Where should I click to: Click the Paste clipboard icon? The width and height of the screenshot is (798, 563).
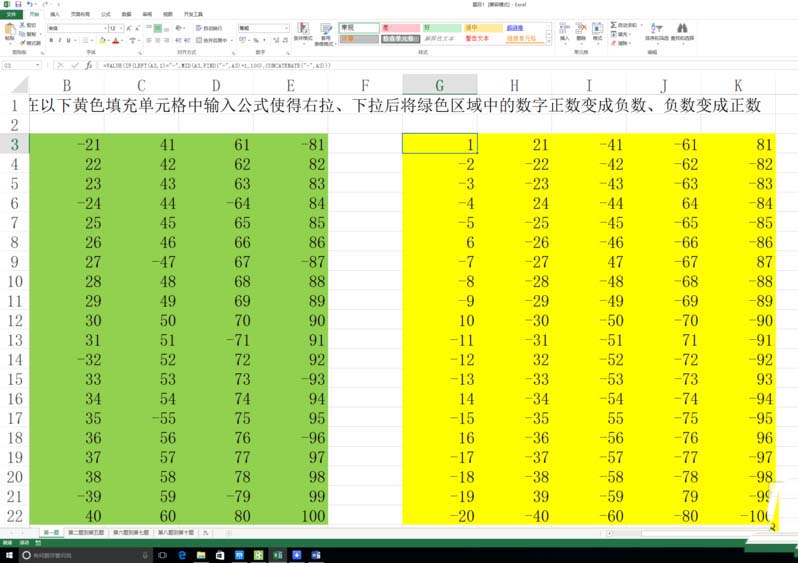pos(10,29)
